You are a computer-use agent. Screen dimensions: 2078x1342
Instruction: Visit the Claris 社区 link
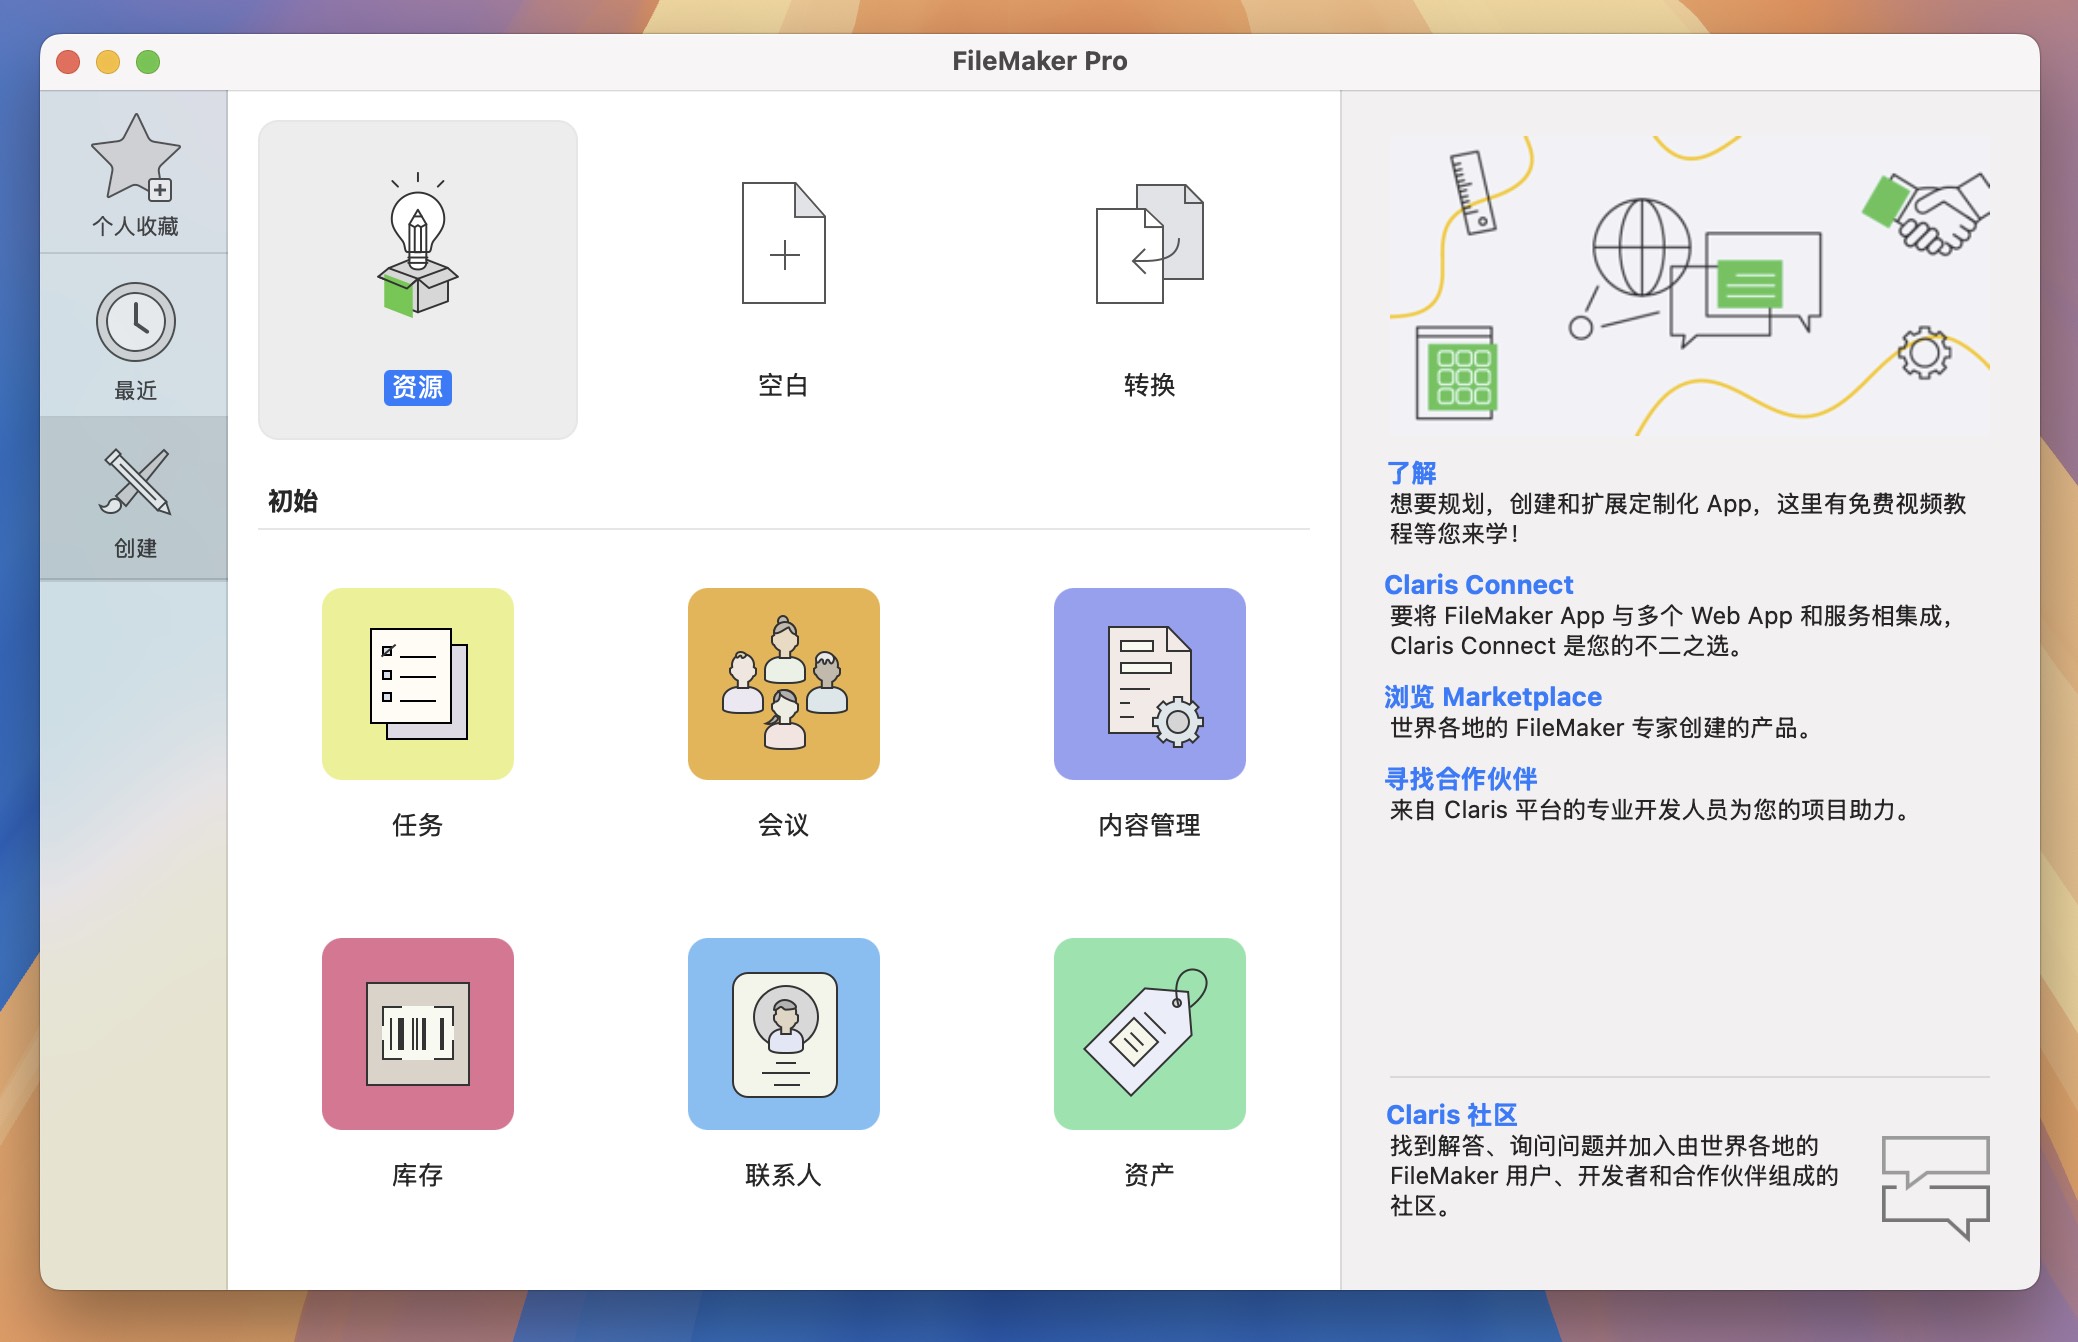tap(1451, 1114)
